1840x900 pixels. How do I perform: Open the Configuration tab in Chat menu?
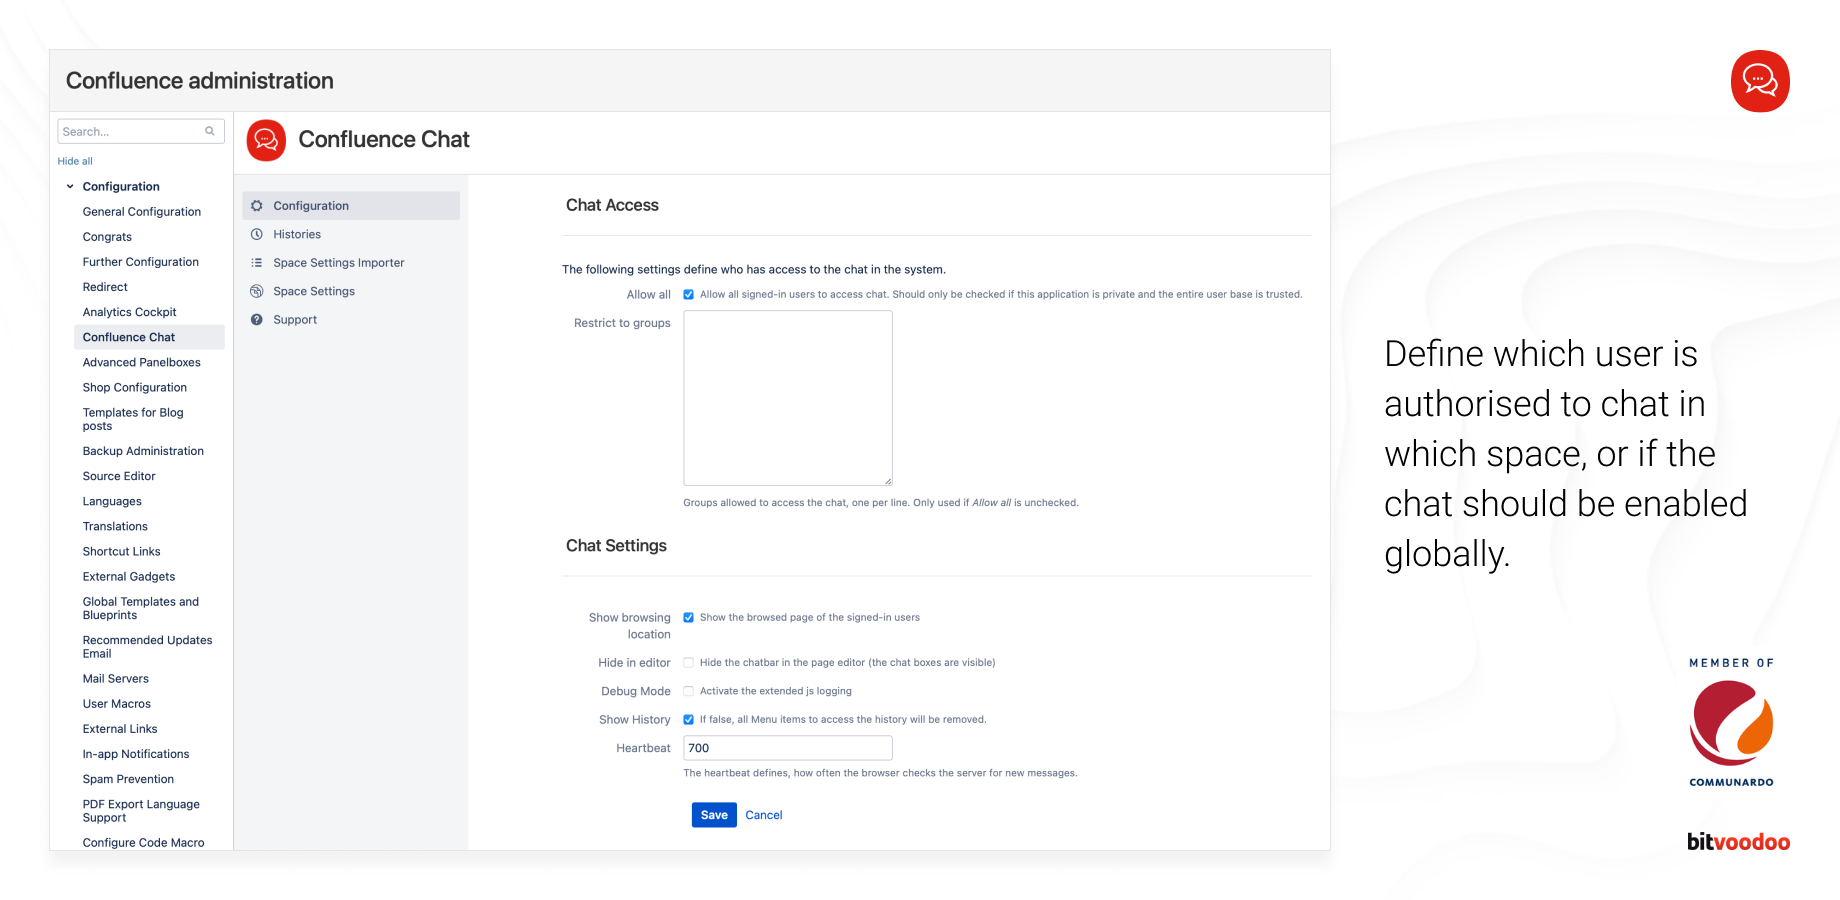[x=351, y=206]
